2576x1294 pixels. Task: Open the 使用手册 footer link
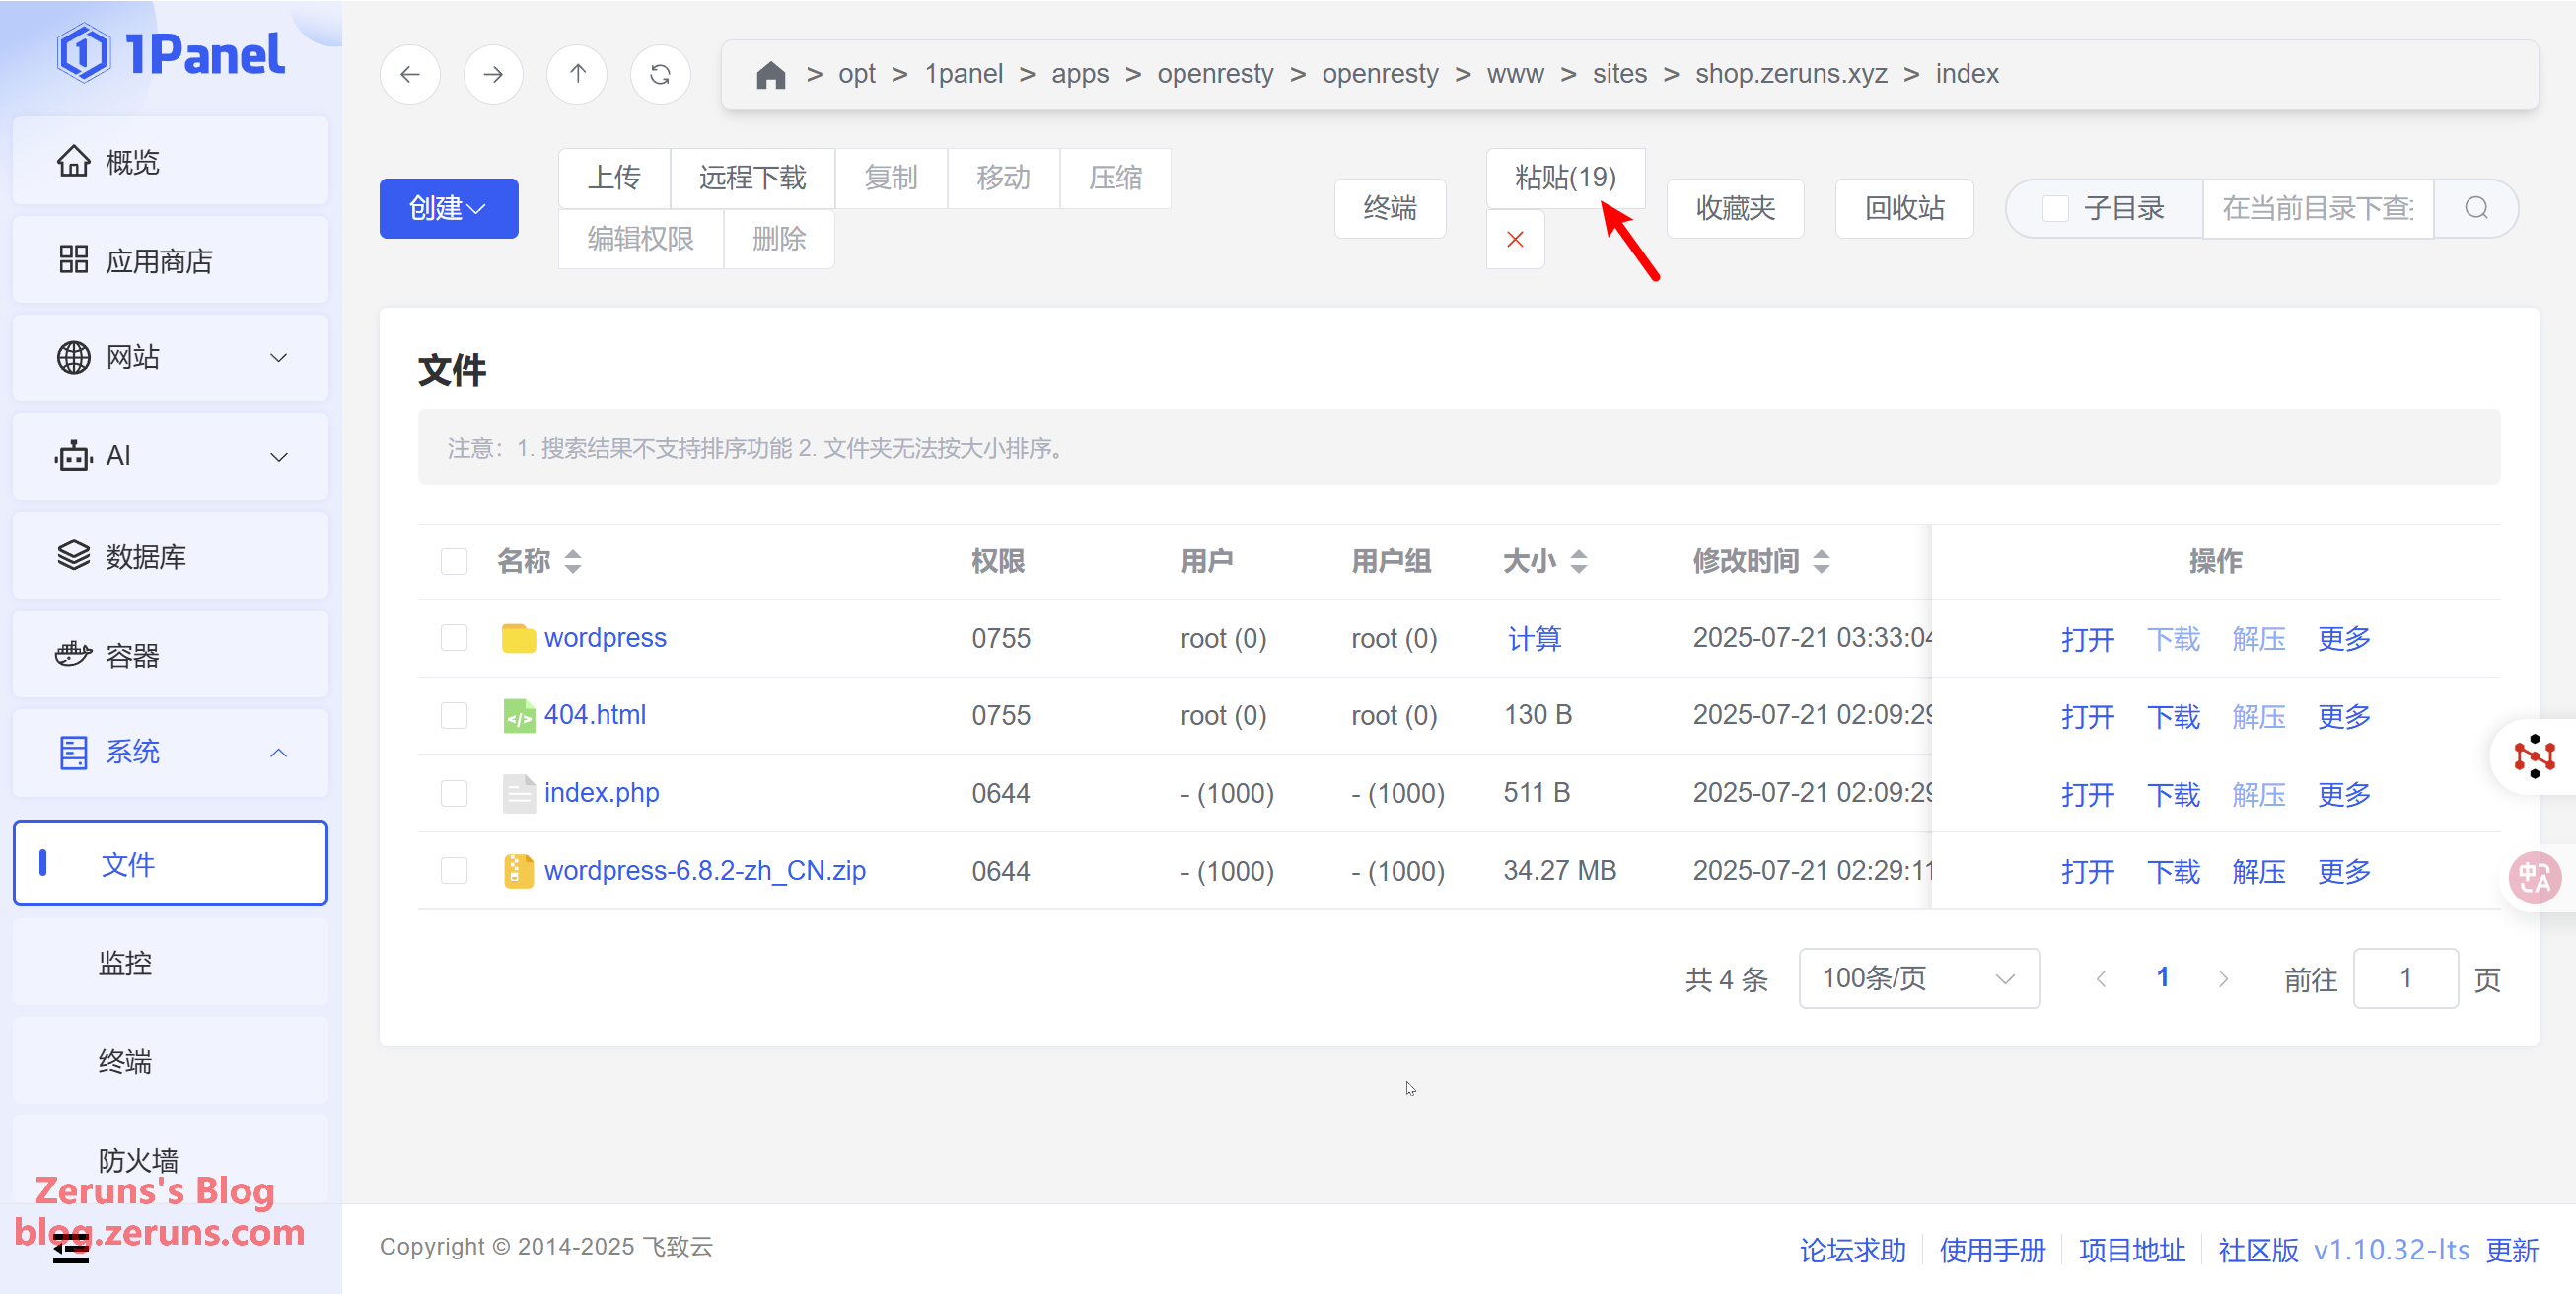[1992, 1250]
